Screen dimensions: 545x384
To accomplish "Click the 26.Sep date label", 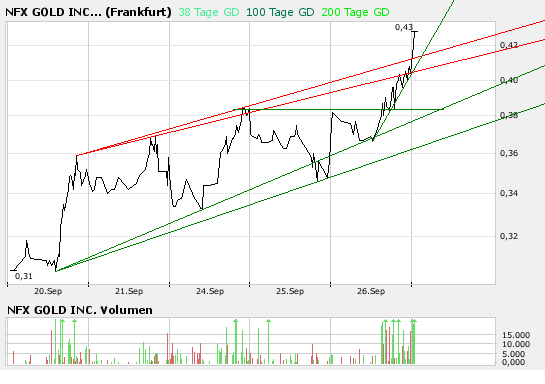I will 371,291.
